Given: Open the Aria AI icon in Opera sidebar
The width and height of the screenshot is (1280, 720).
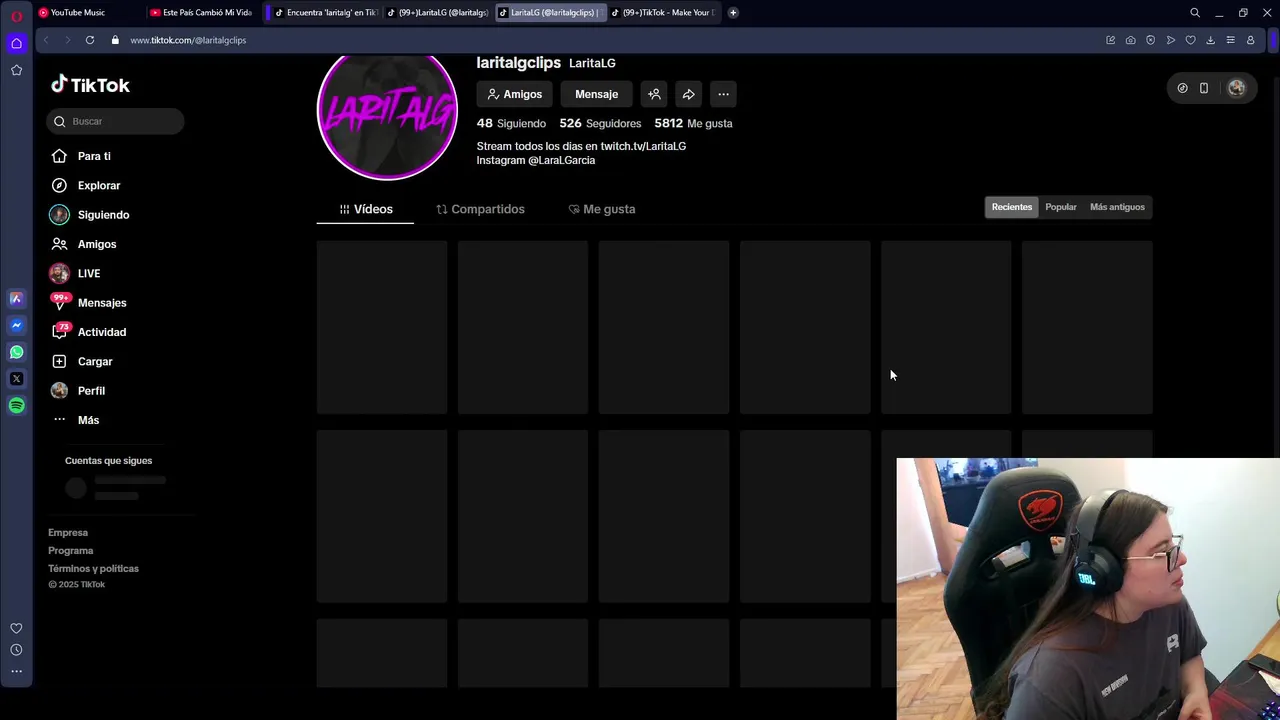Looking at the screenshot, I should point(16,298).
